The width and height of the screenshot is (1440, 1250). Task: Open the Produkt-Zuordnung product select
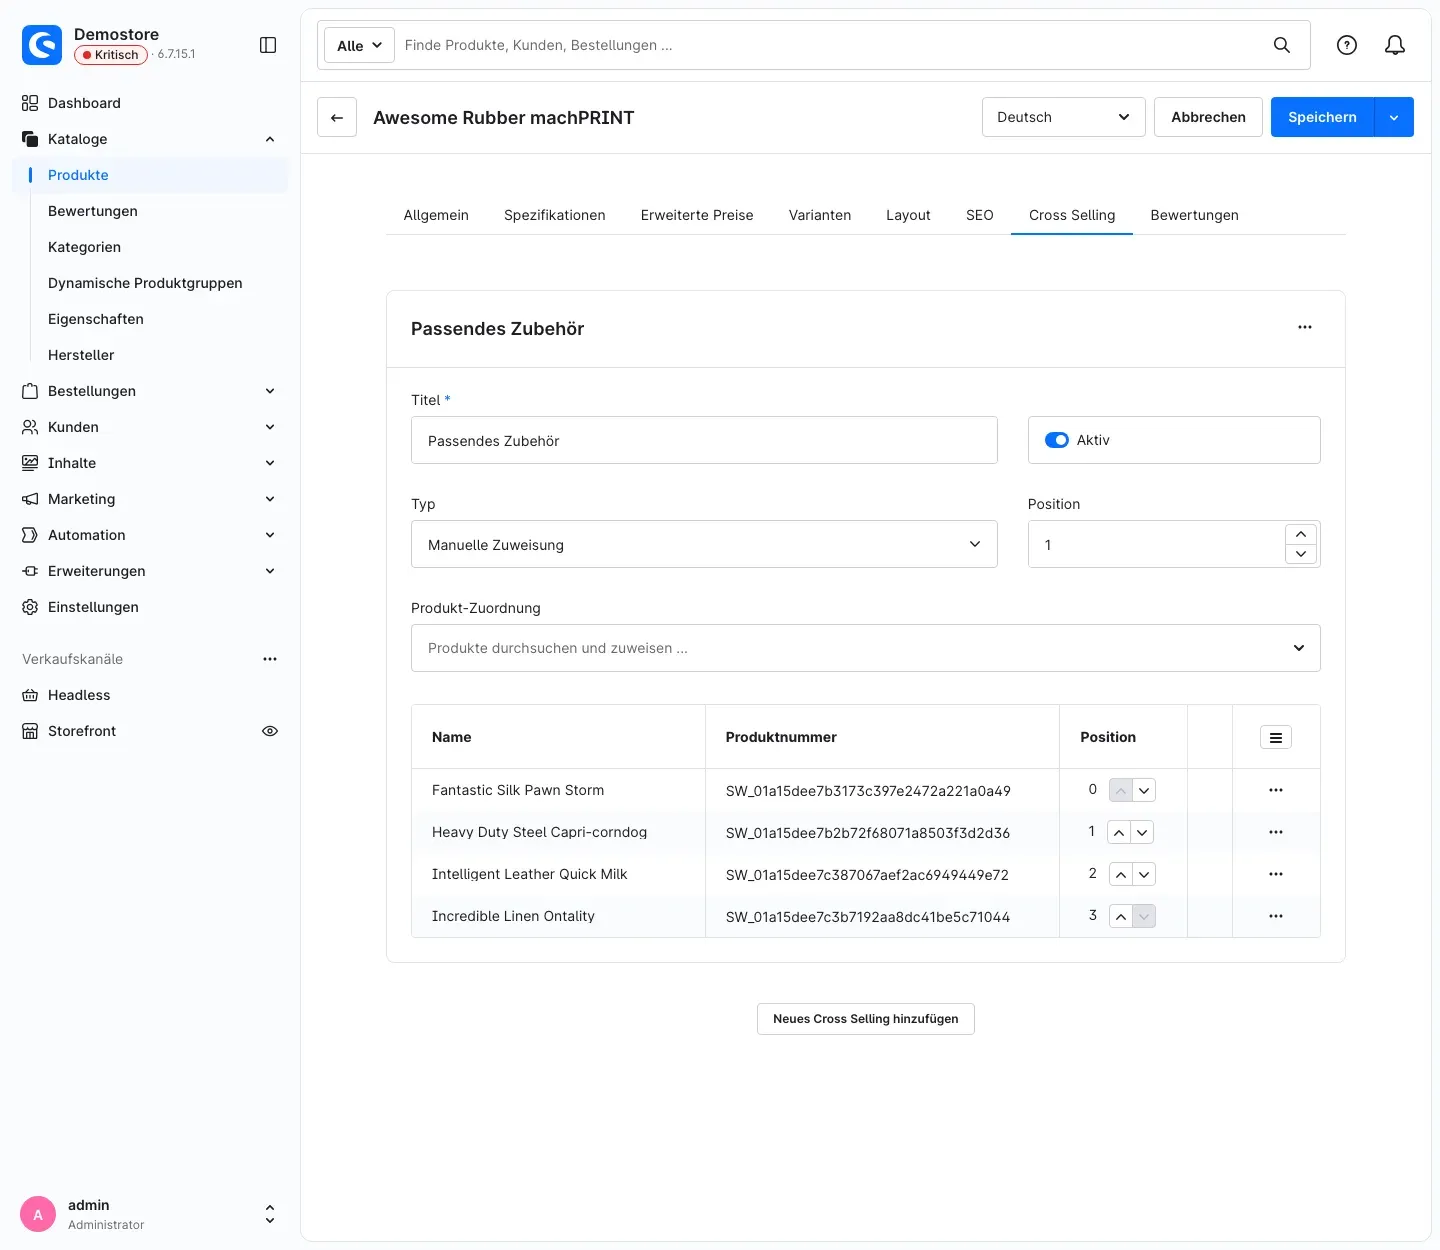tap(866, 648)
